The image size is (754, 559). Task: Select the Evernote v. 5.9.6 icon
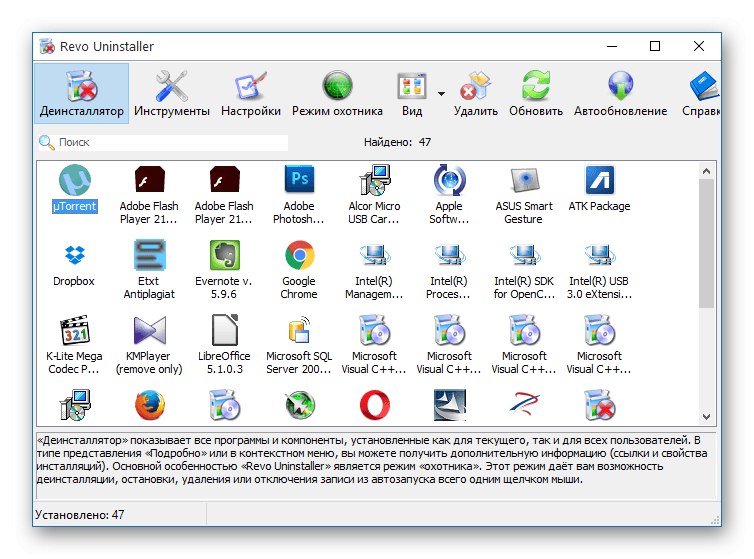(224, 255)
